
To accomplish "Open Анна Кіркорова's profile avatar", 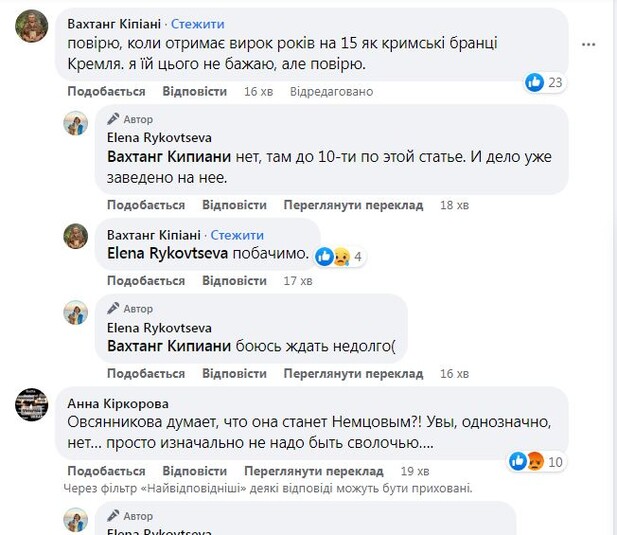I will tap(32, 405).
